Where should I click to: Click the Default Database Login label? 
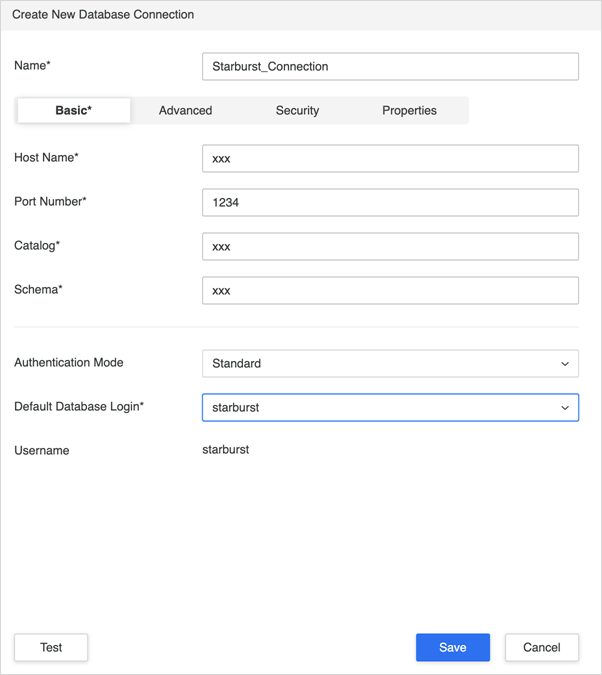point(79,406)
